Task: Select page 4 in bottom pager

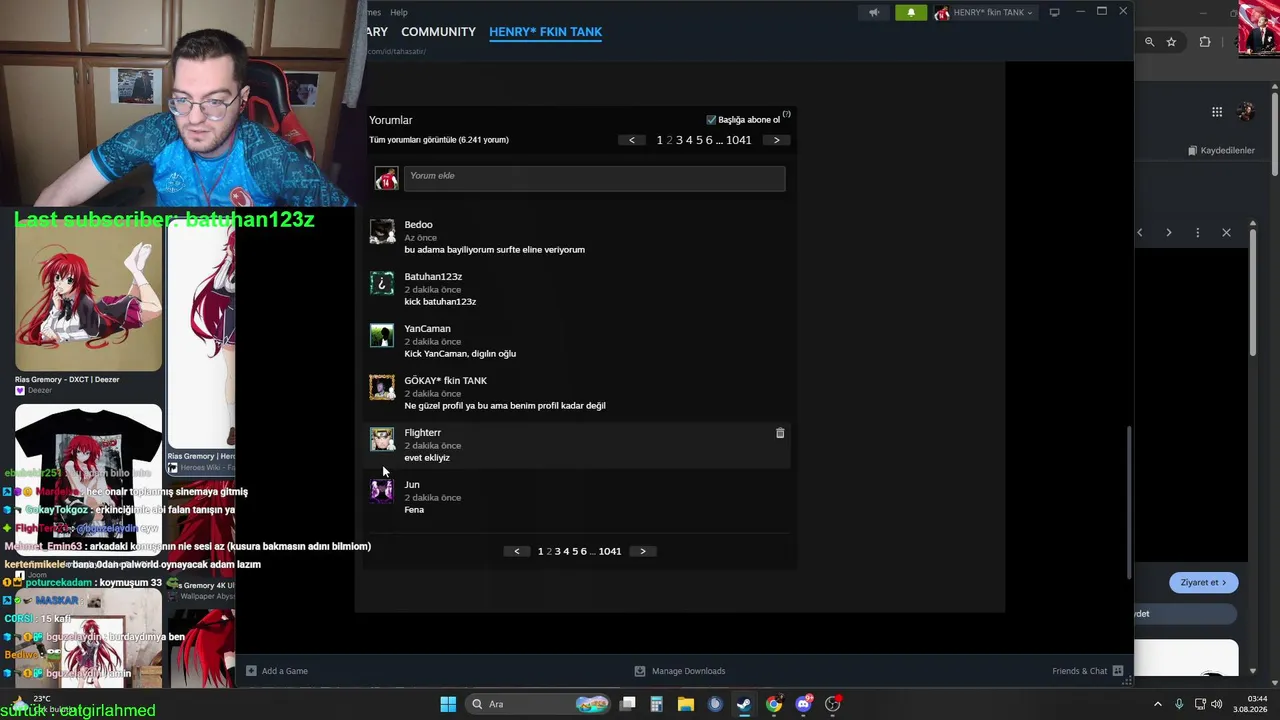Action: (x=566, y=551)
